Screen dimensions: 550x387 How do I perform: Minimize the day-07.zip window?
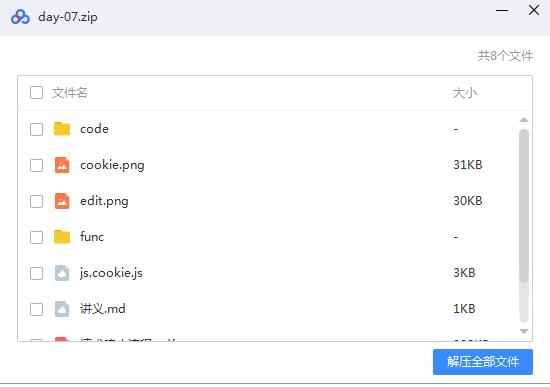point(502,11)
